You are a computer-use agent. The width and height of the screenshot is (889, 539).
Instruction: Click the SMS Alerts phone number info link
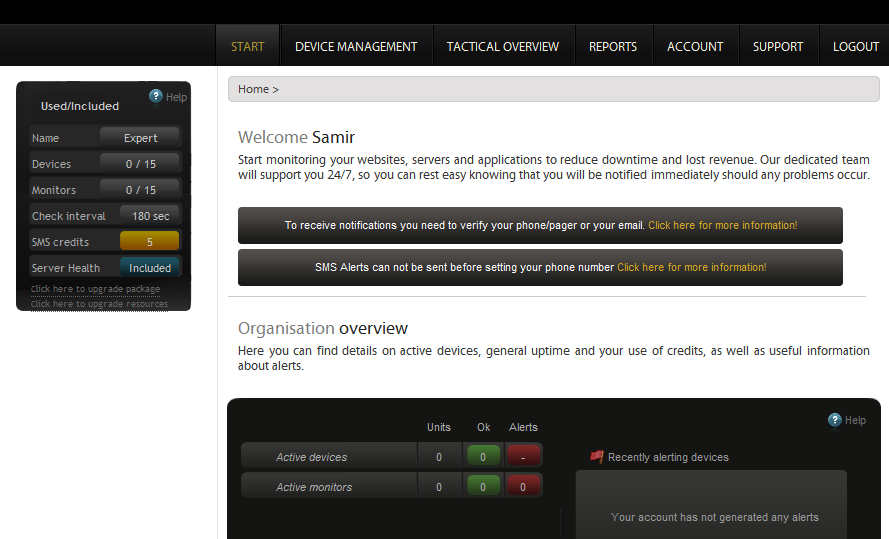tap(691, 268)
